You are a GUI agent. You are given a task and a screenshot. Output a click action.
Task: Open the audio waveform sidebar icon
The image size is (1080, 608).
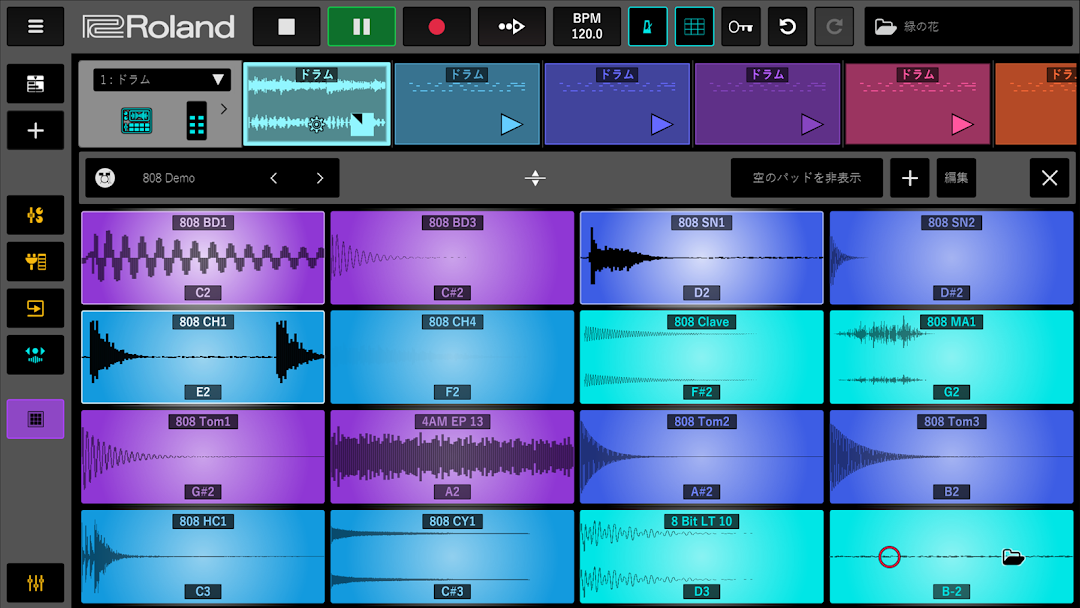(x=35, y=355)
